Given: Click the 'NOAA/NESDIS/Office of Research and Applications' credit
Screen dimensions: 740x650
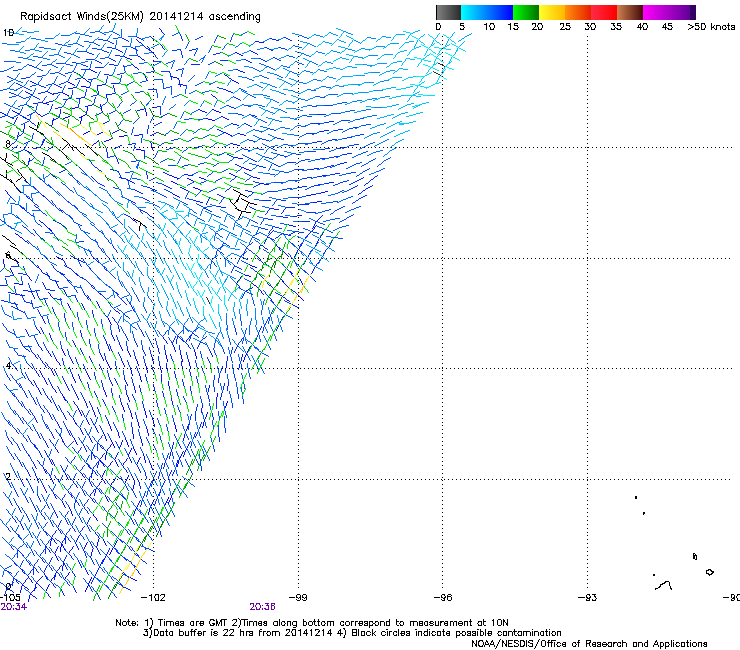Looking at the screenshot, I should click(589, 644).
